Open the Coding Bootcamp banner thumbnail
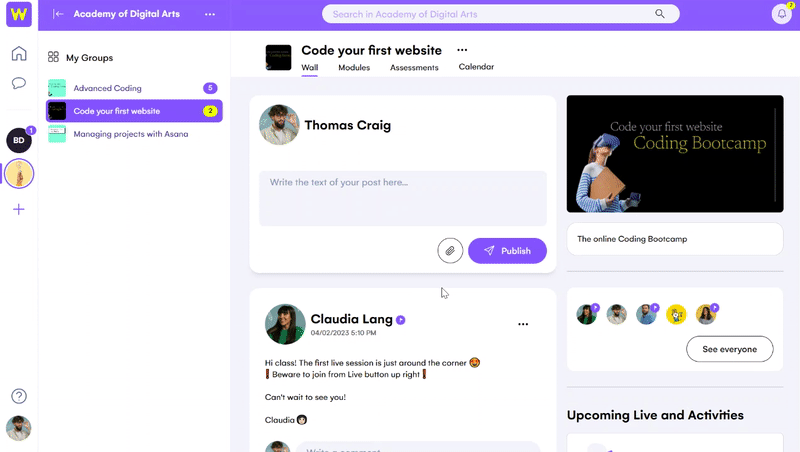800x452 pixels. click(675, 154)
